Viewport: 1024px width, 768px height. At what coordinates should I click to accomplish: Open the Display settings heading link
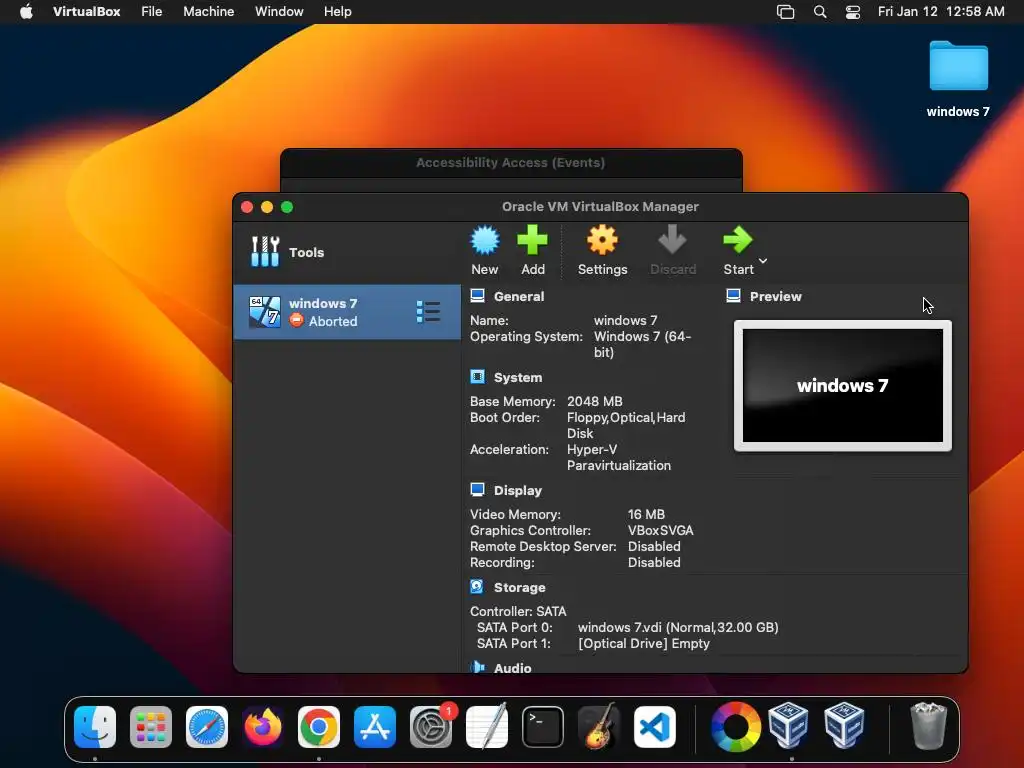[518, 490]
